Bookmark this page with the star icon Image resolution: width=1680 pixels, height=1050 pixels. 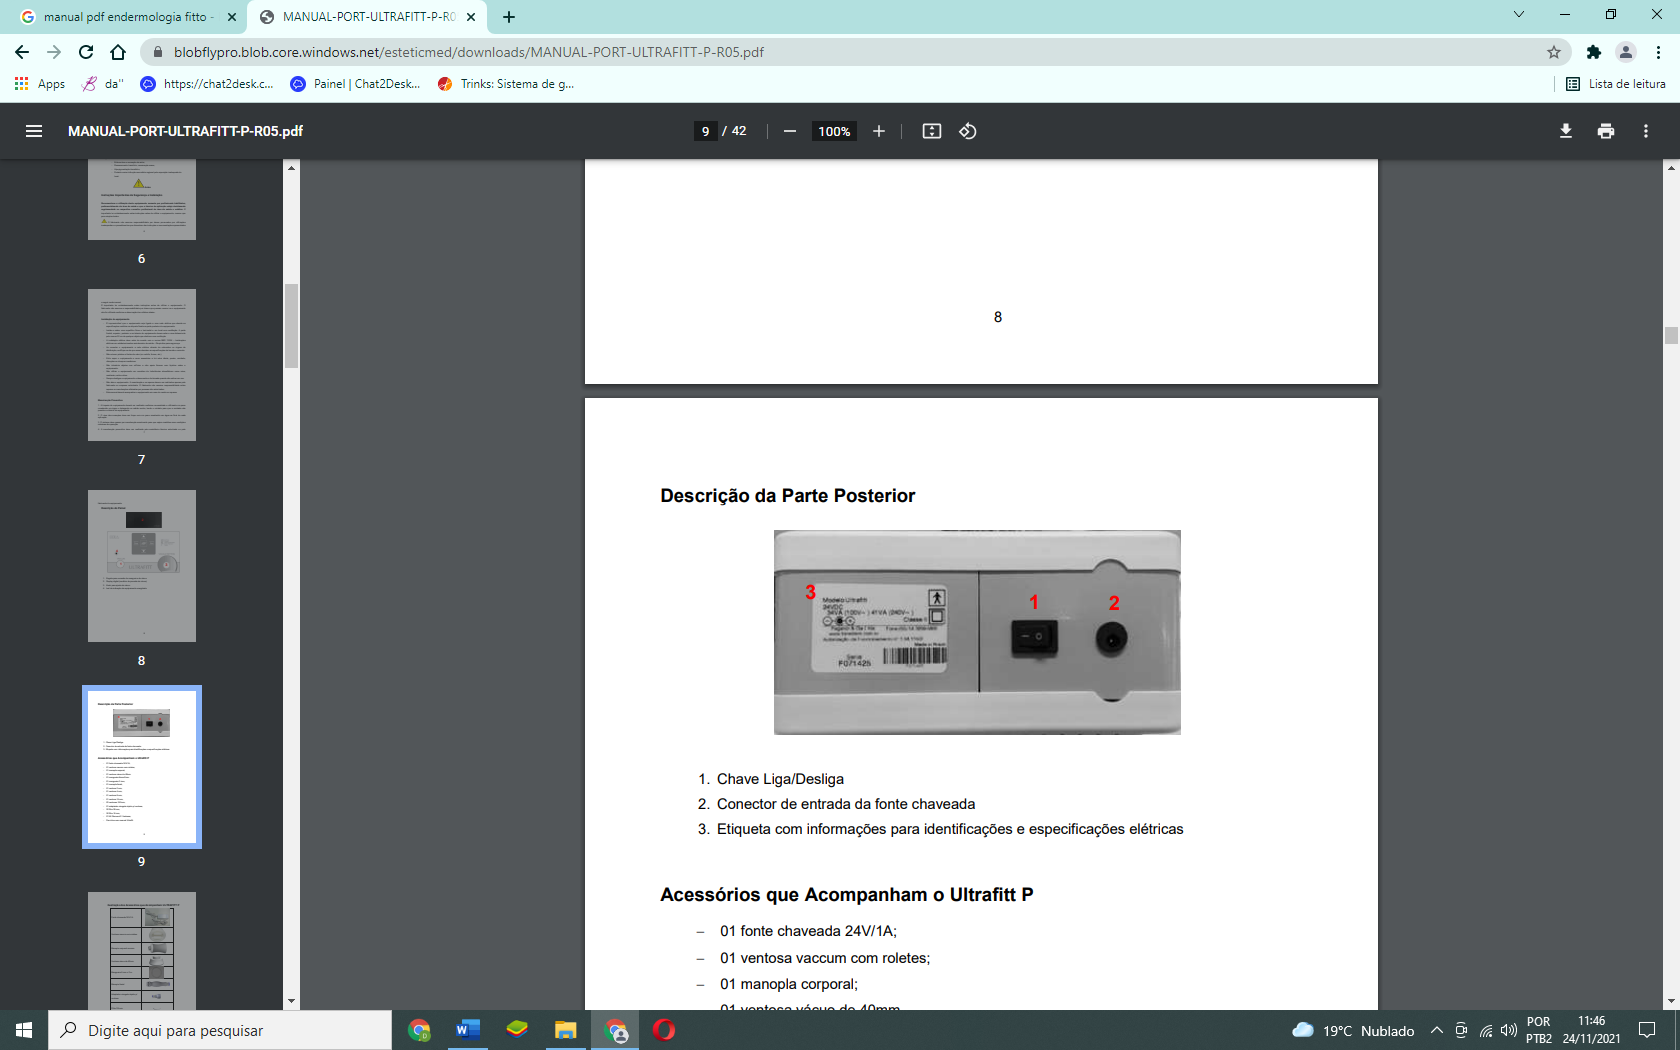coord(1554,52)
